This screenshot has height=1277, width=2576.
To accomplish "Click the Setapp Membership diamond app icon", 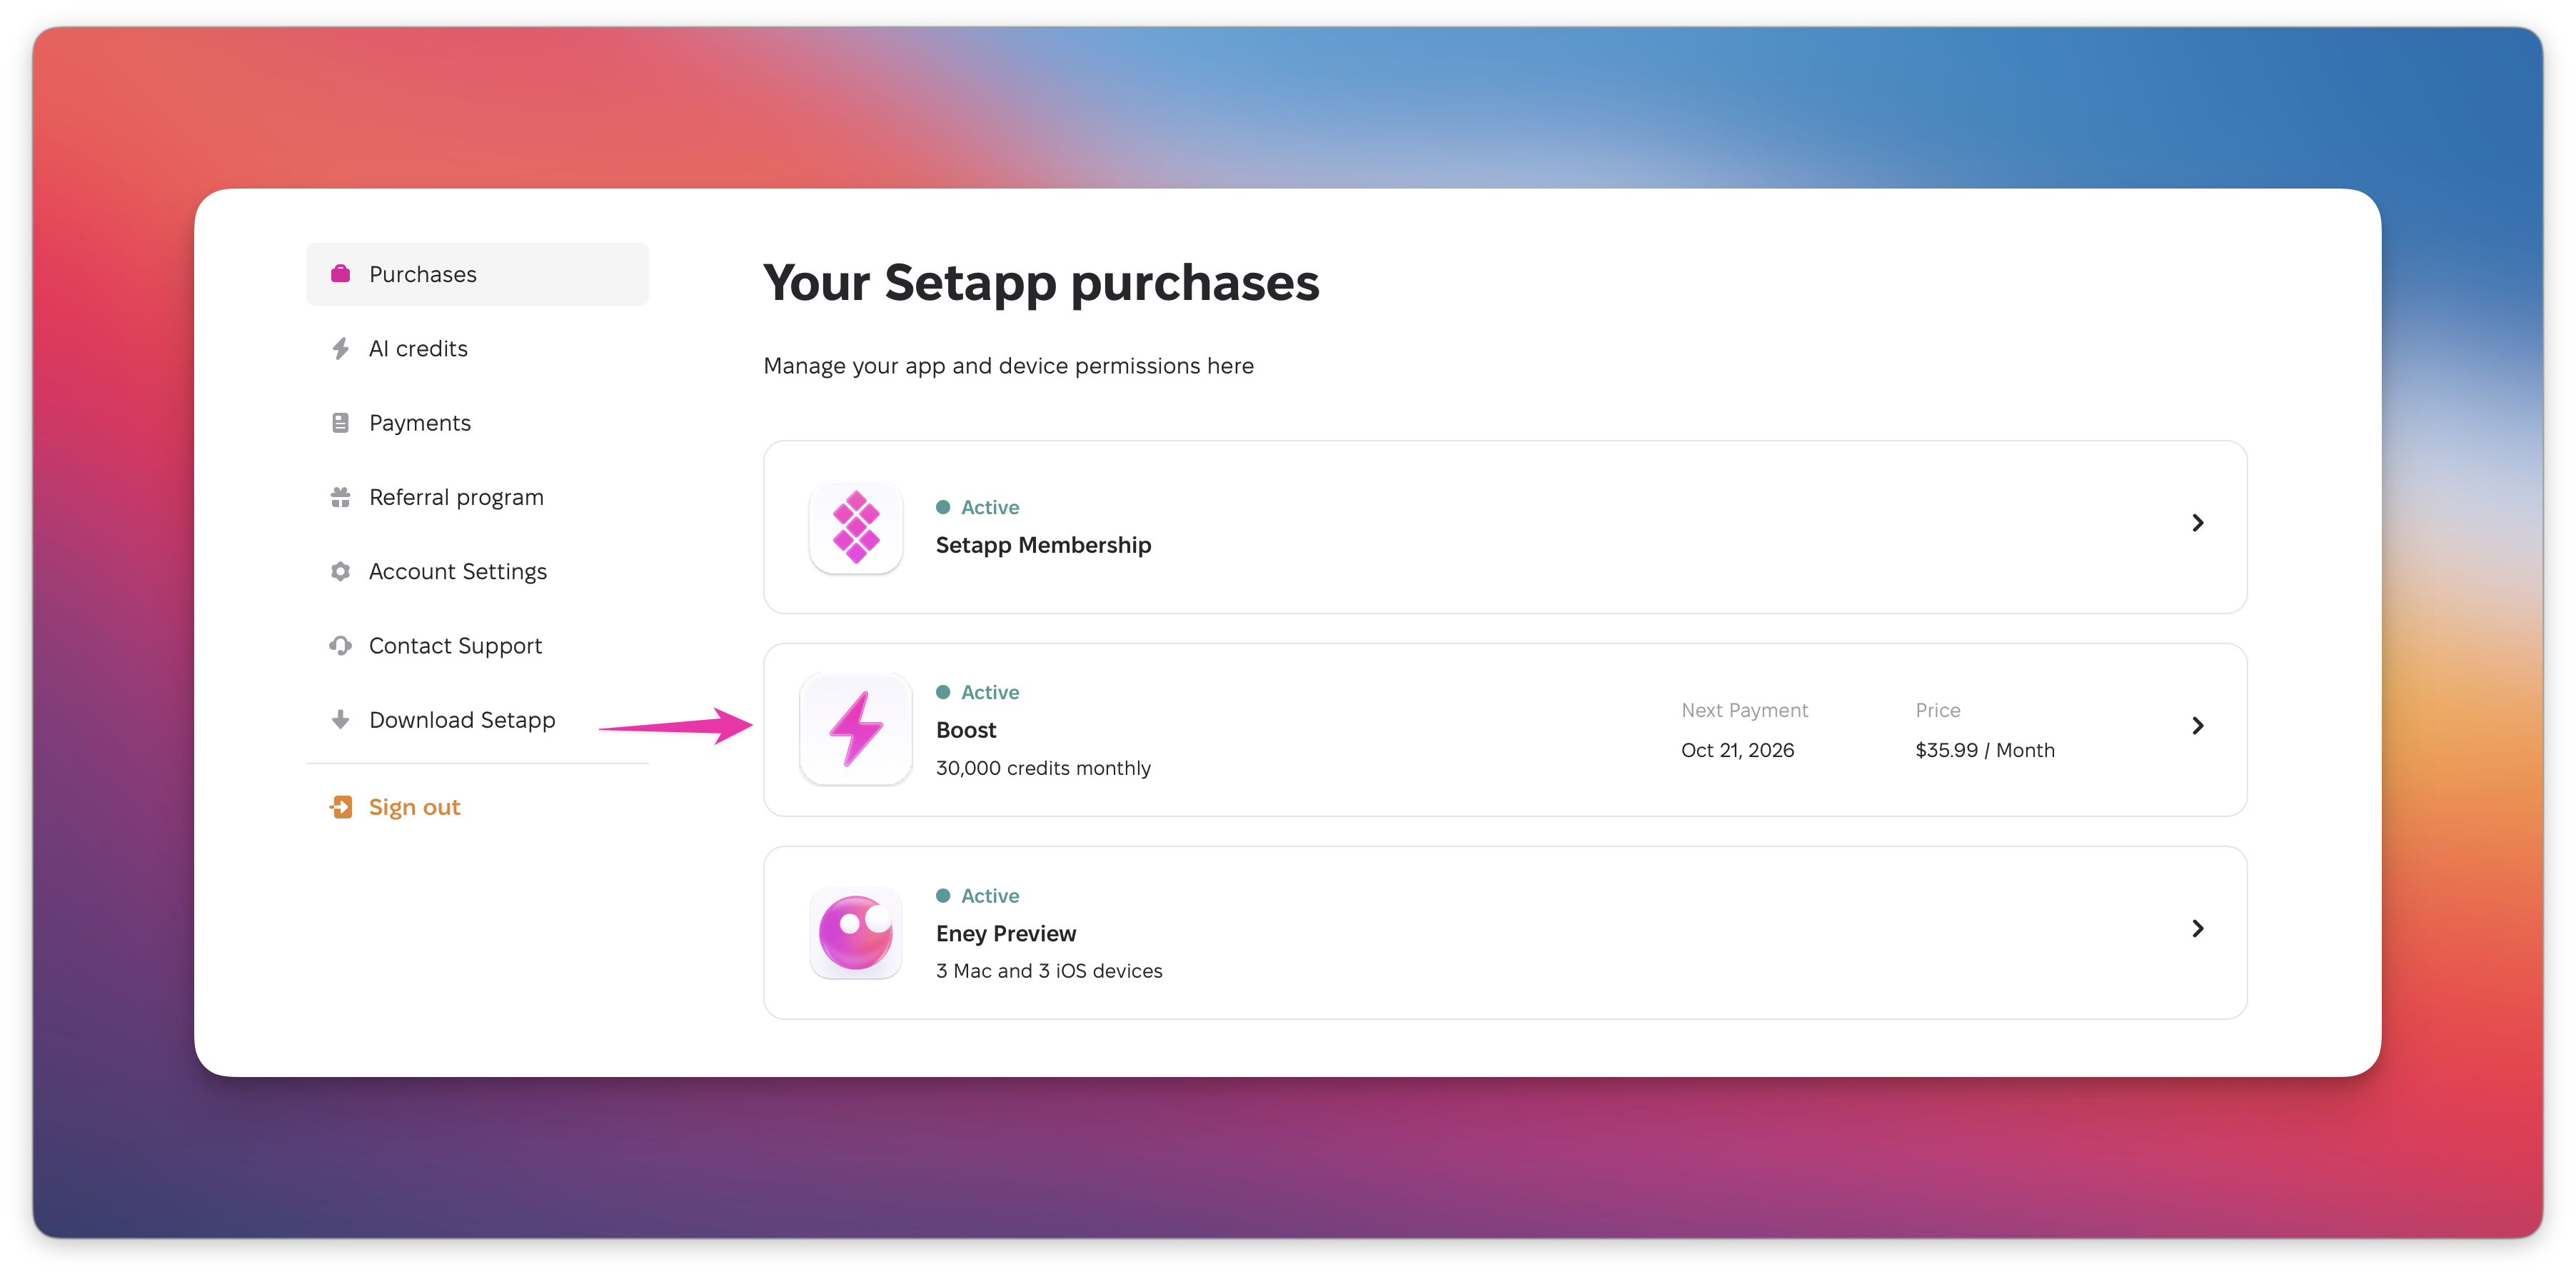I will (856, 527).
